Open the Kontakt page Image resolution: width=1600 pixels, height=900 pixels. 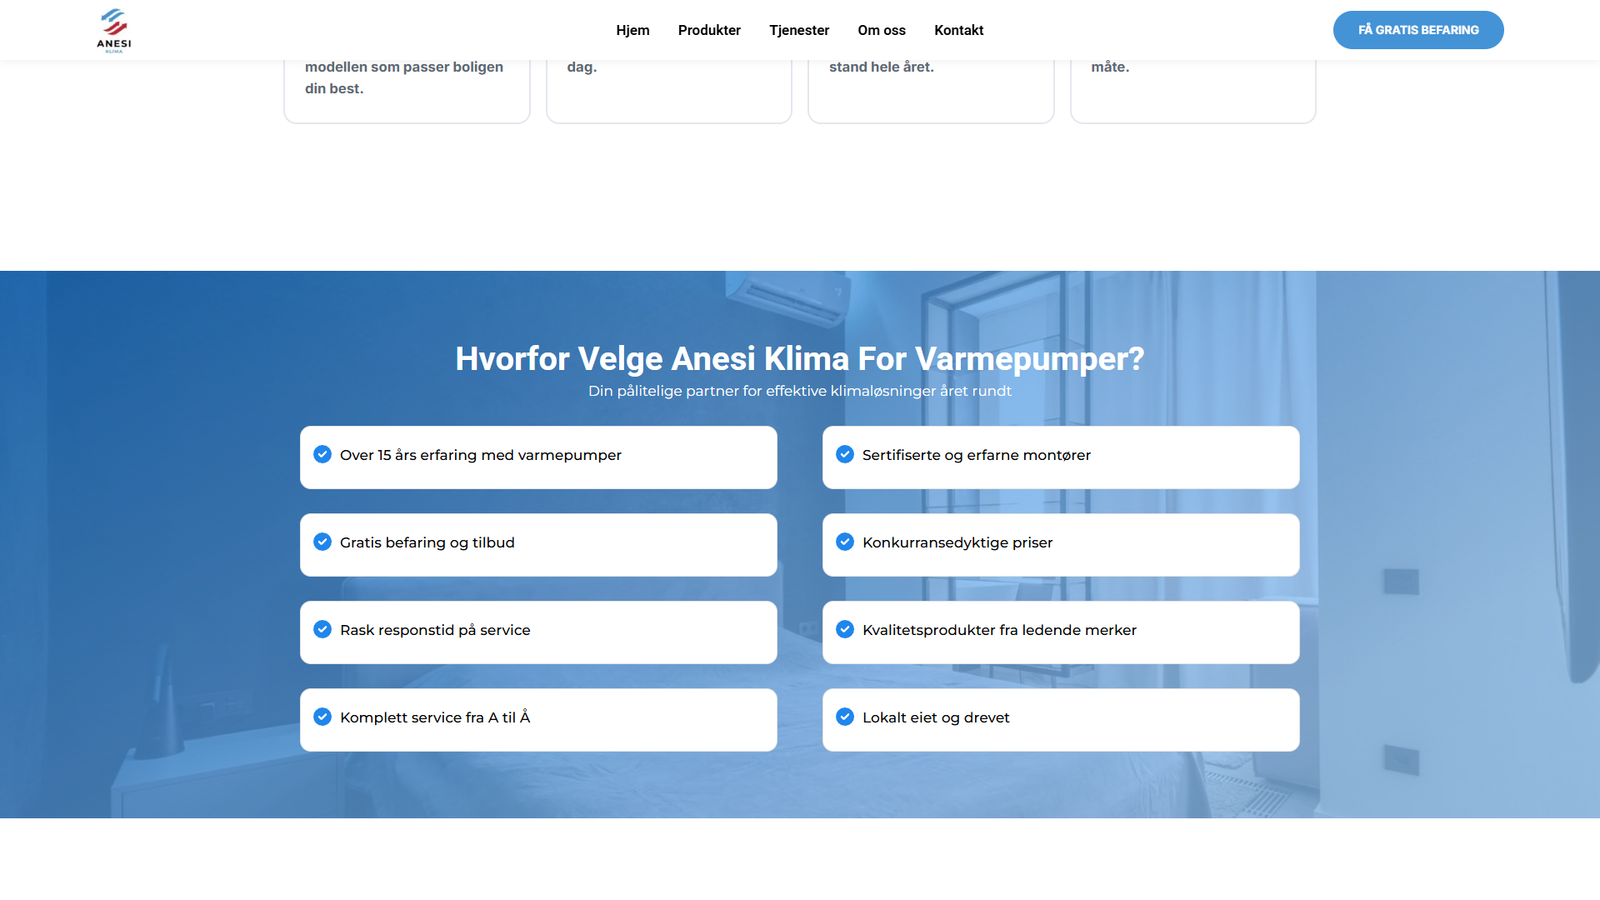958,30
